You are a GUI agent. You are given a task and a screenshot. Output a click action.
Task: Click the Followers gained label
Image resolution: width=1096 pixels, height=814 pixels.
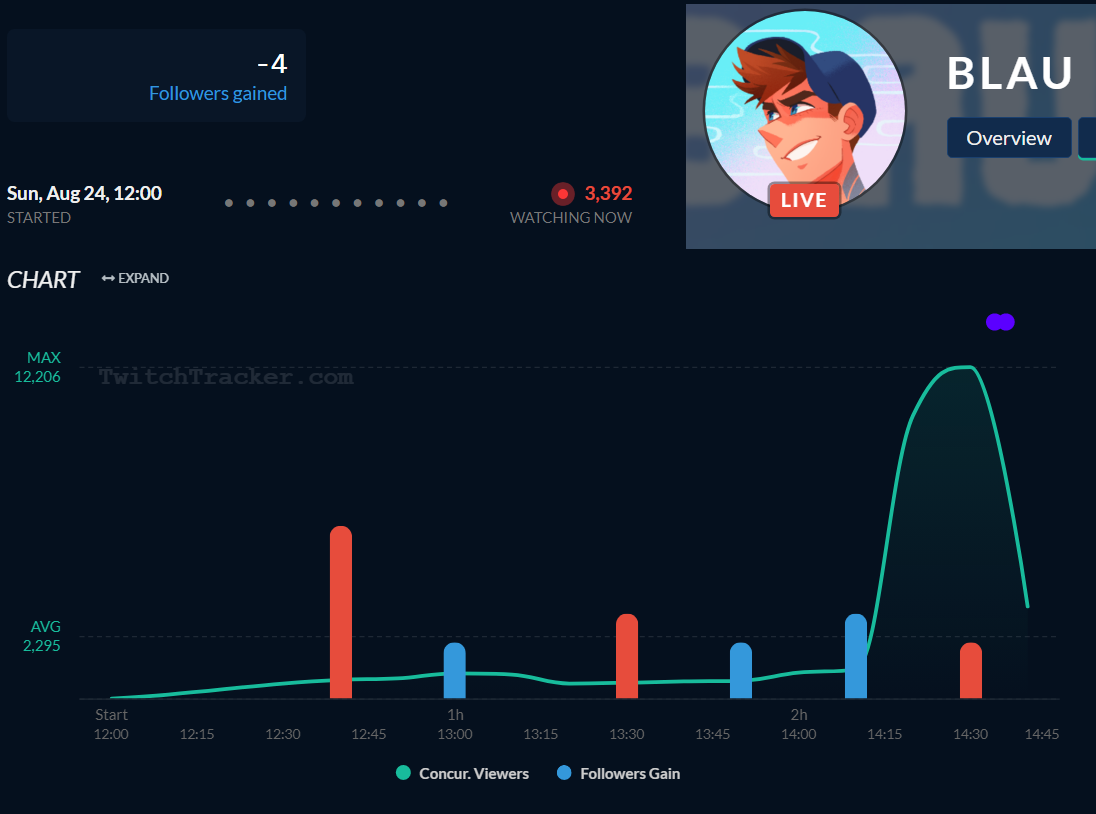218,94
